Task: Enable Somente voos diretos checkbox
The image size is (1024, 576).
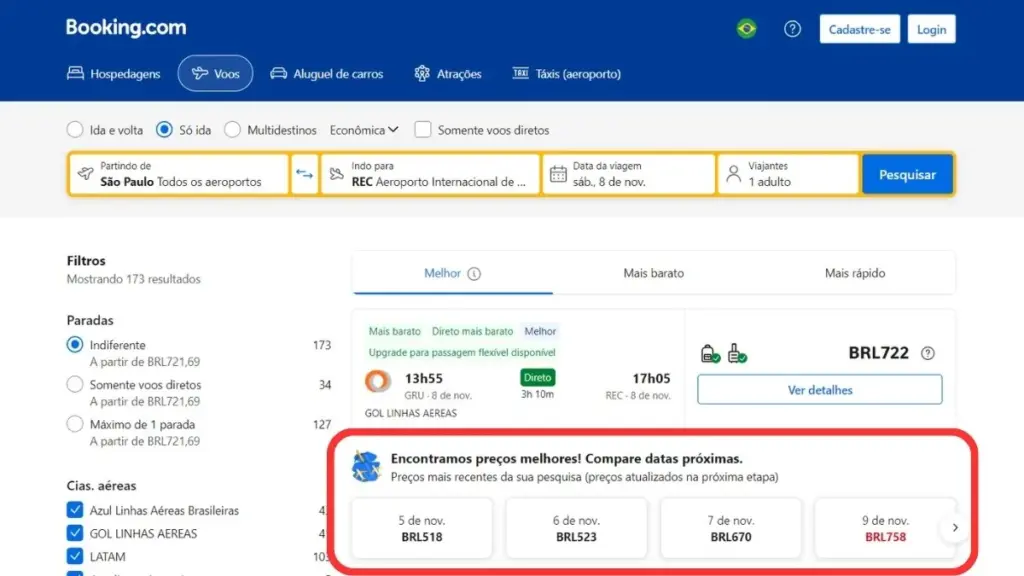Action: tap(423, 129)
